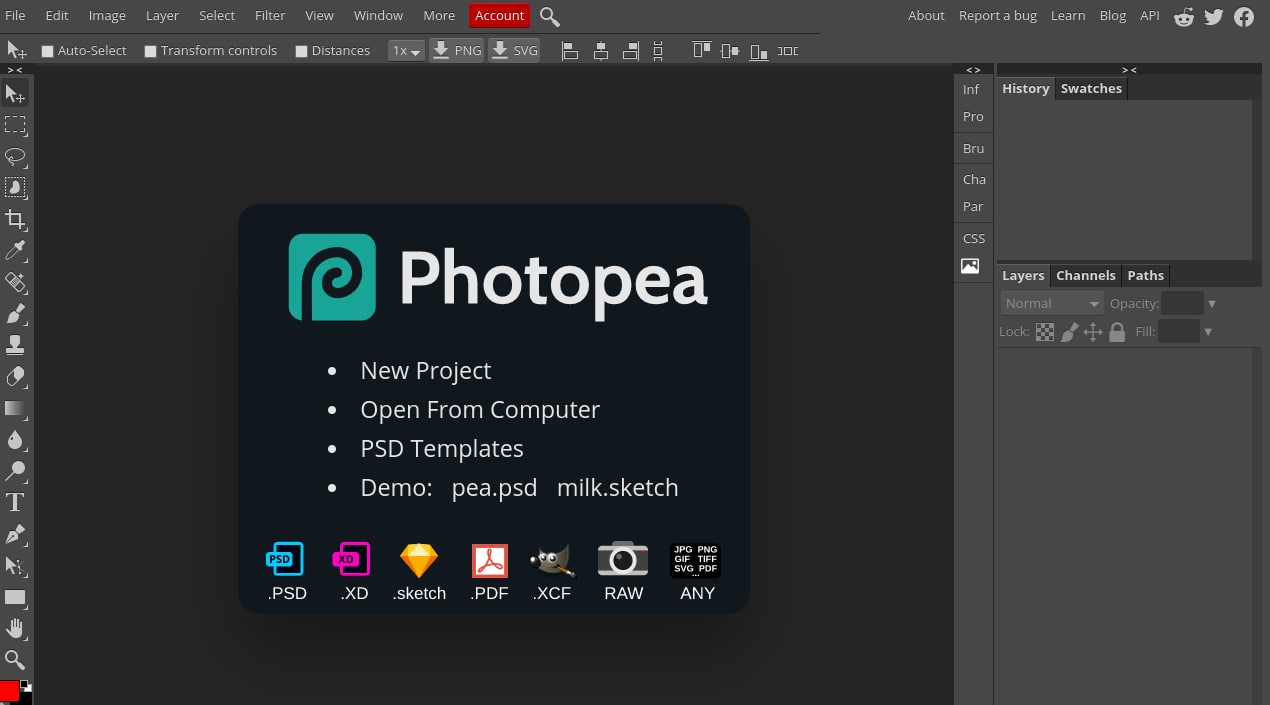Select the Gradient tool

(15, 409)
